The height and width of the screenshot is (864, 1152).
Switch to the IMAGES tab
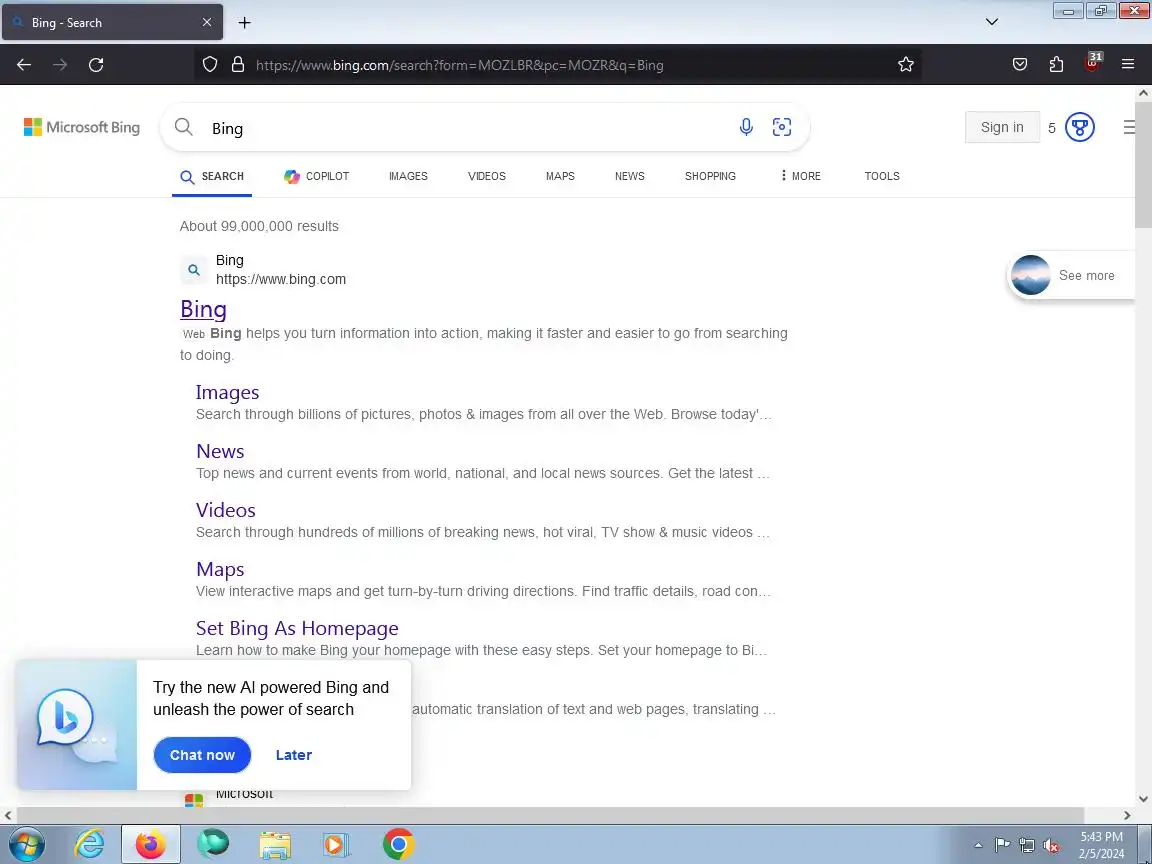click(408, 176)
